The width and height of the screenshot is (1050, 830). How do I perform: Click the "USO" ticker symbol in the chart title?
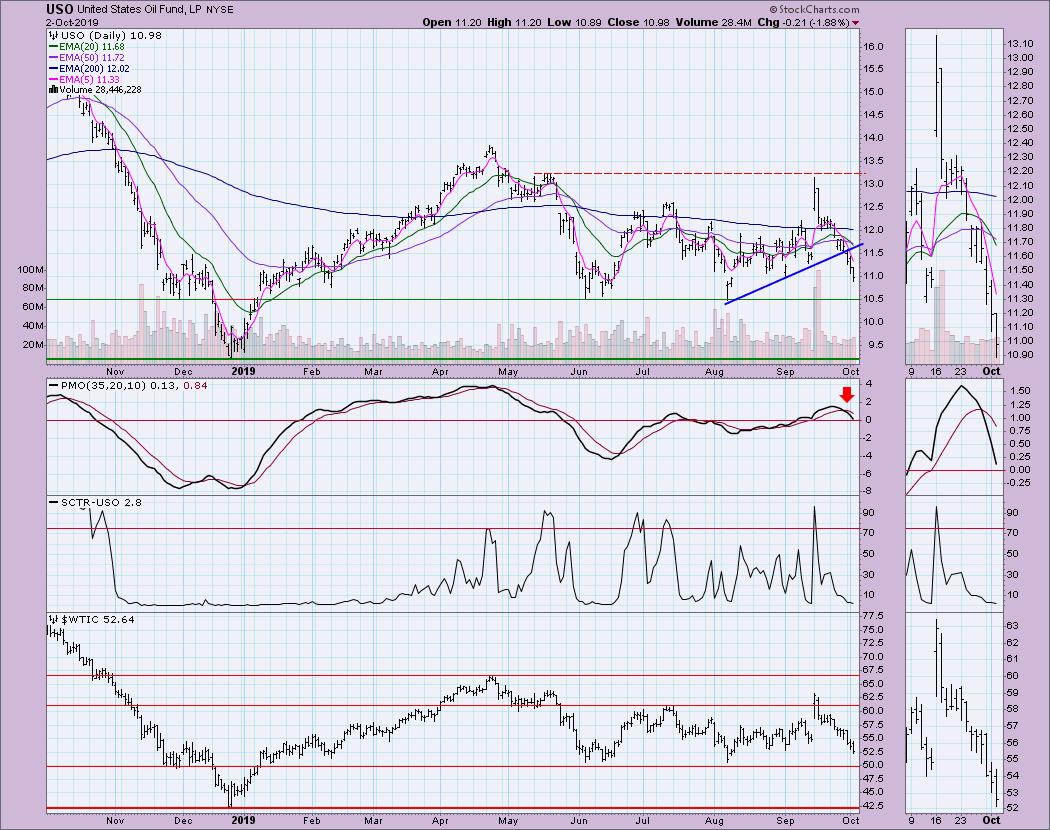pyautogui.click(x=60, y=9)
